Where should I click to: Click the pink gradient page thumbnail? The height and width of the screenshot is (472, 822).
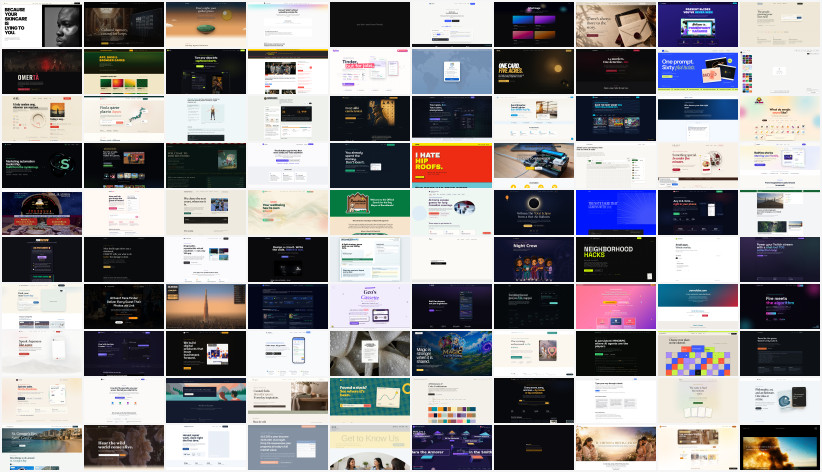pos(616,306)
